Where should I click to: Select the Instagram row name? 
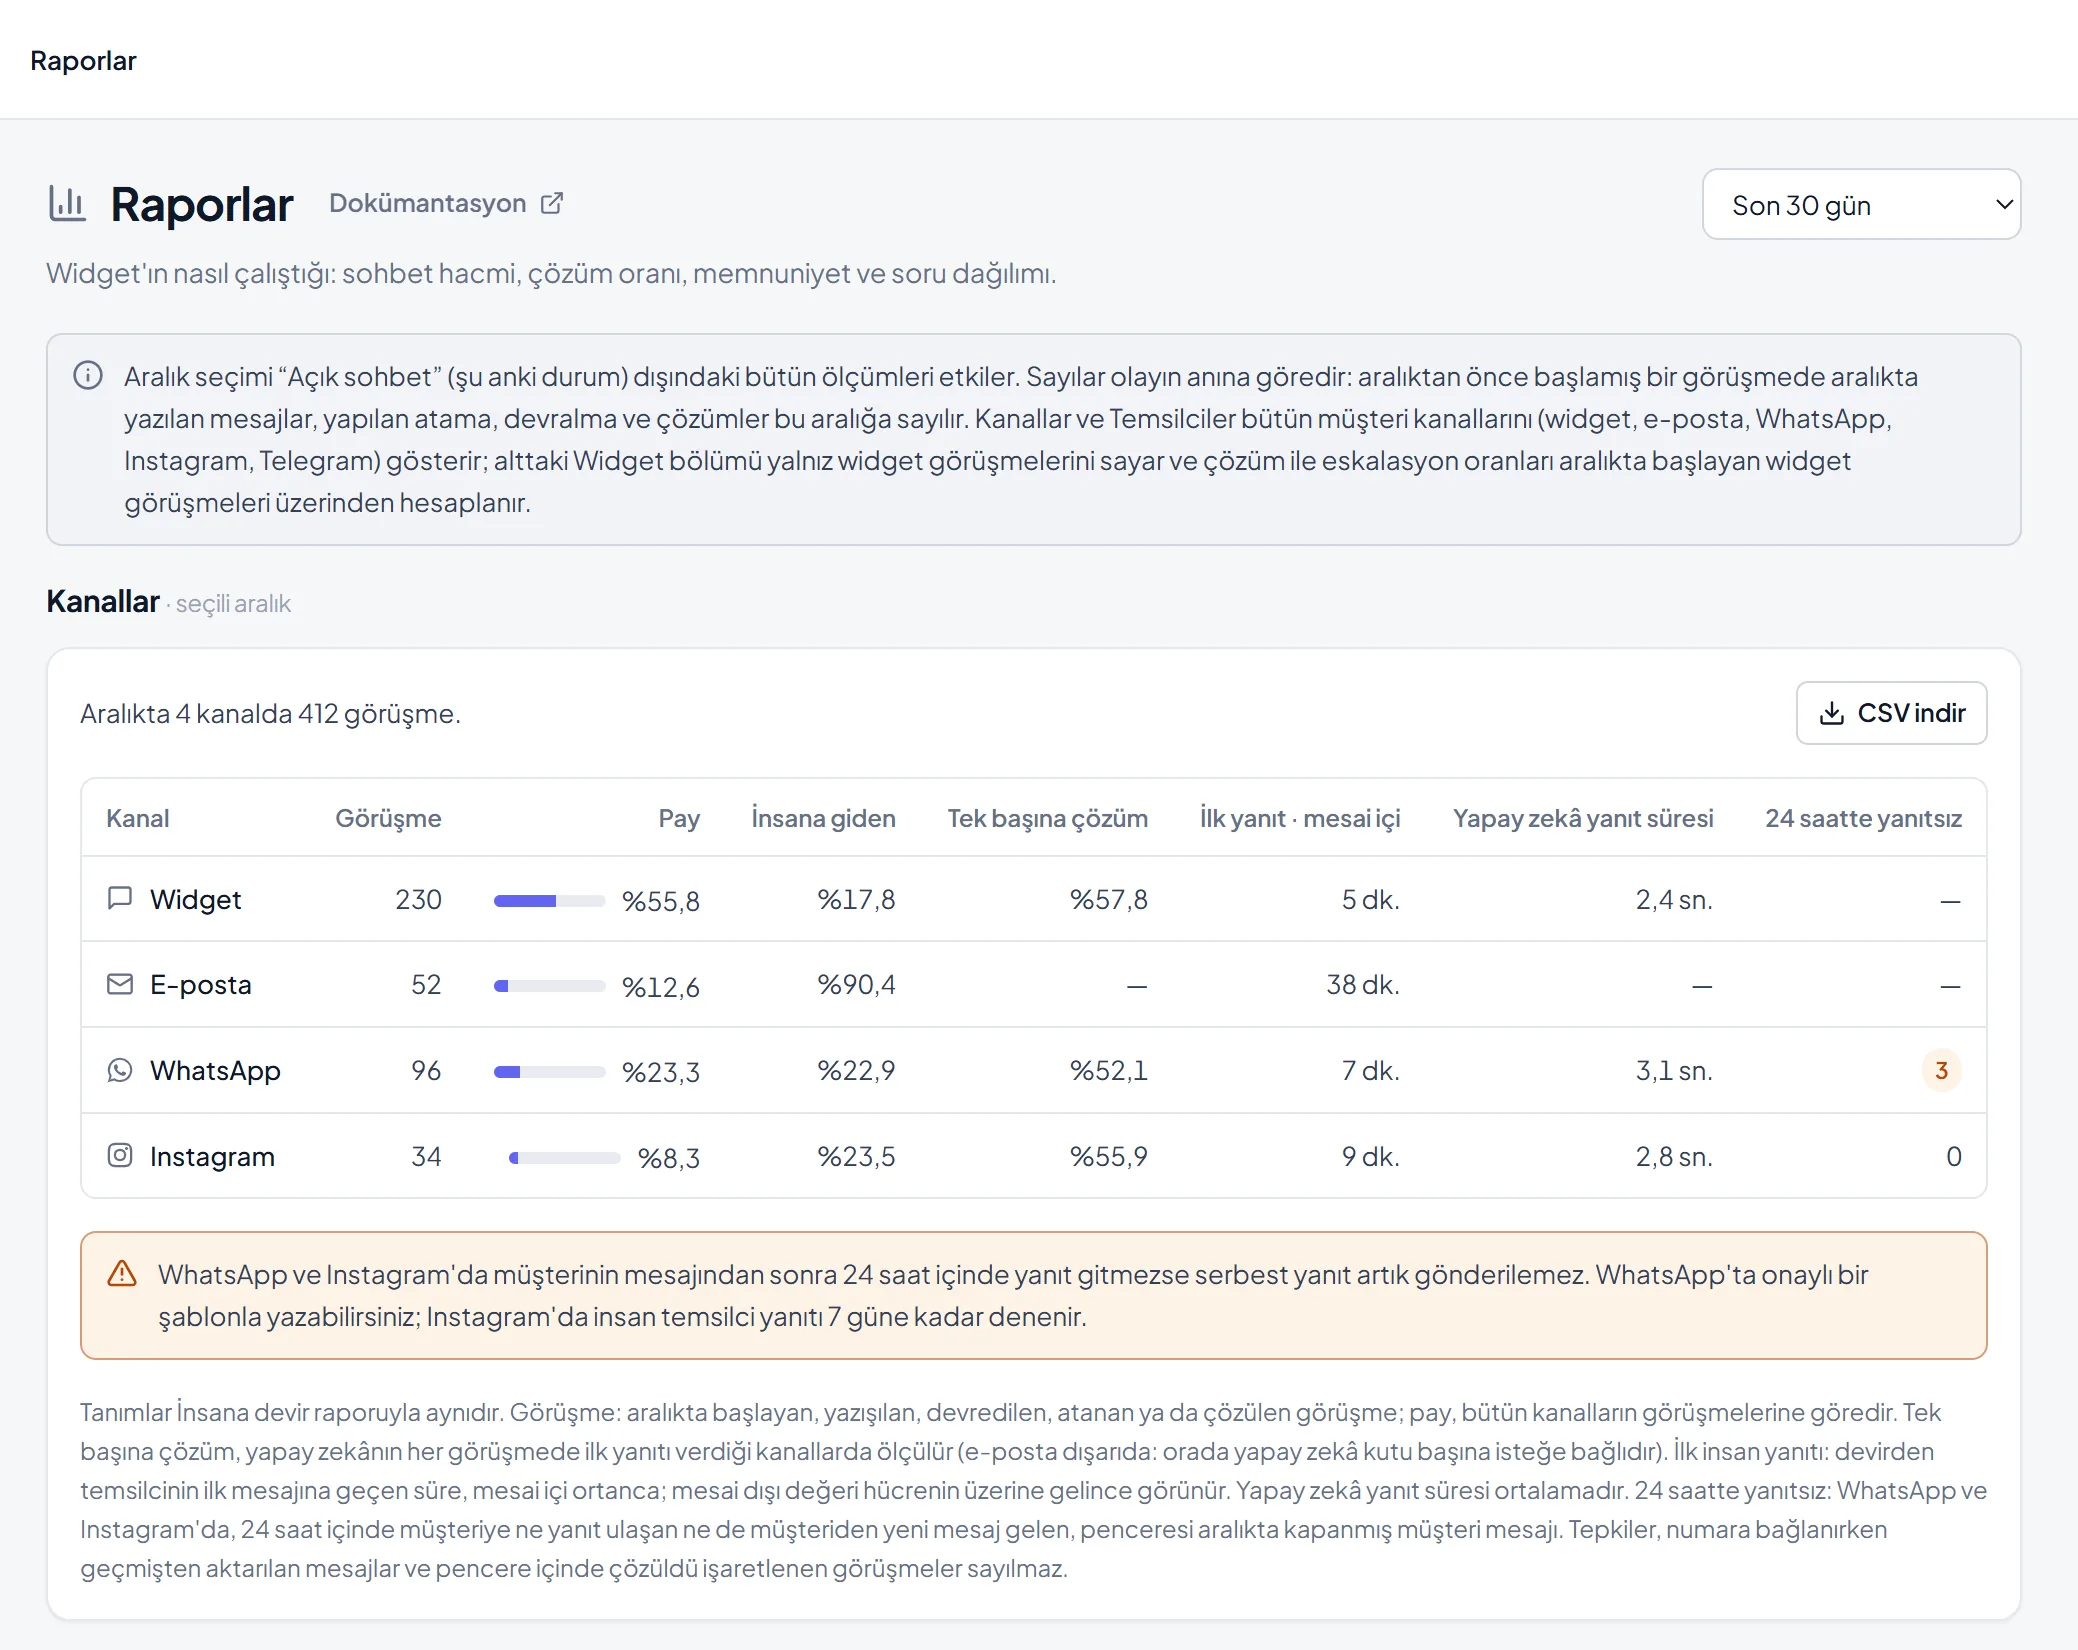[212, 1156]
